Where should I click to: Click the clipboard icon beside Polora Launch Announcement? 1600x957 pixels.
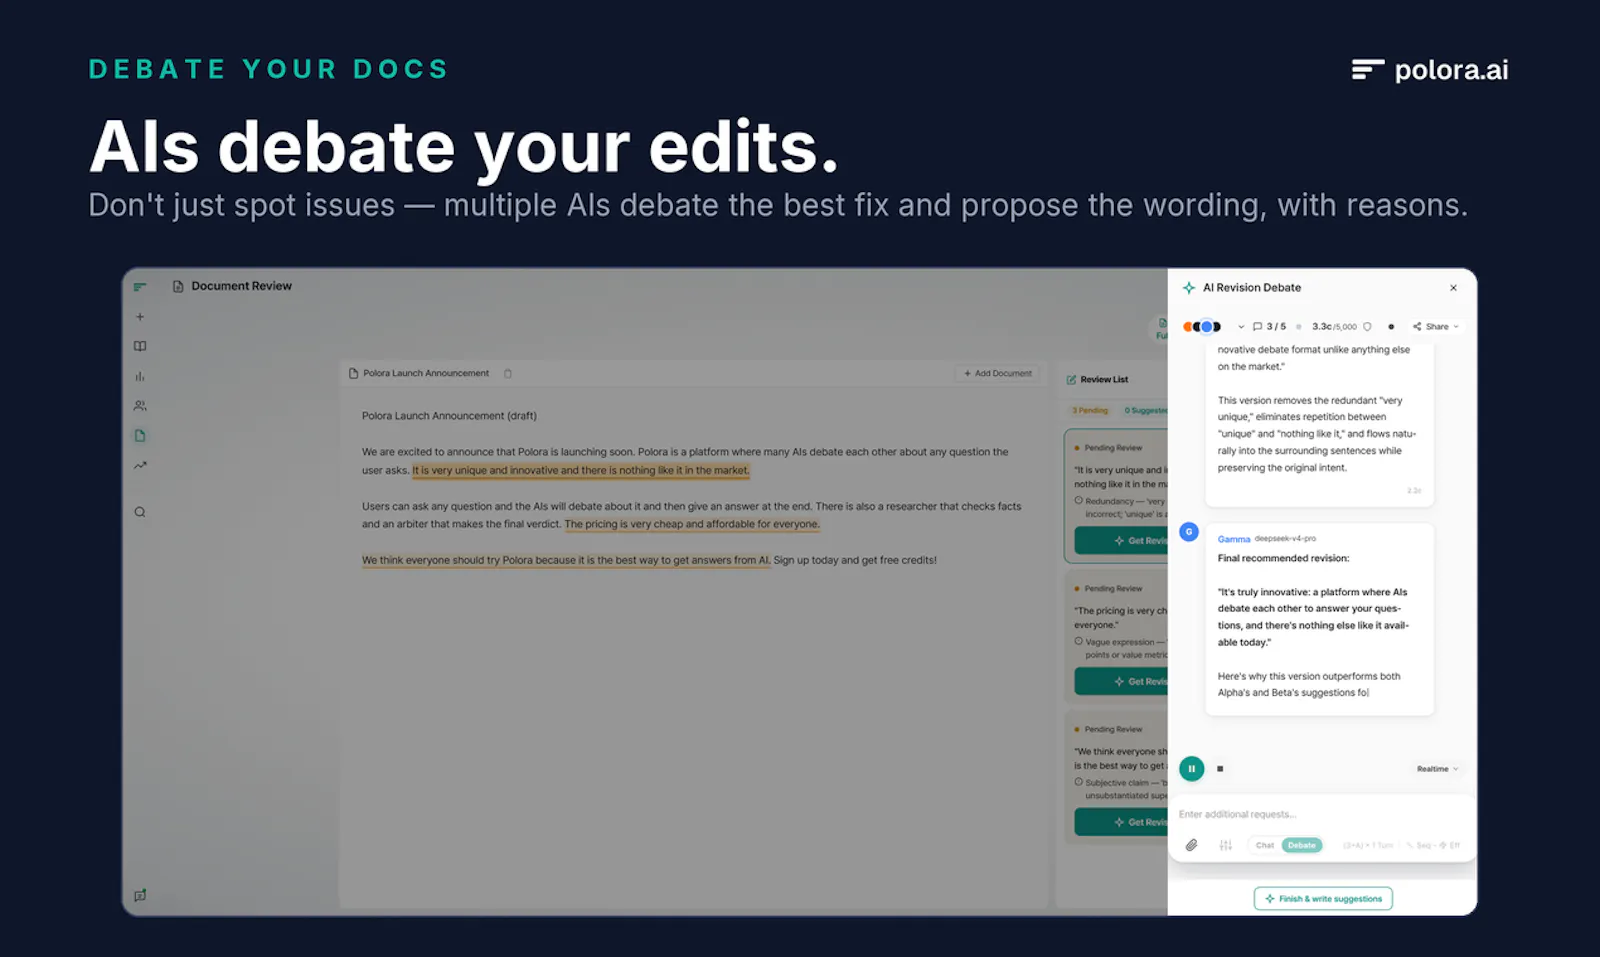pyautogui.click(x=508, y=374)
